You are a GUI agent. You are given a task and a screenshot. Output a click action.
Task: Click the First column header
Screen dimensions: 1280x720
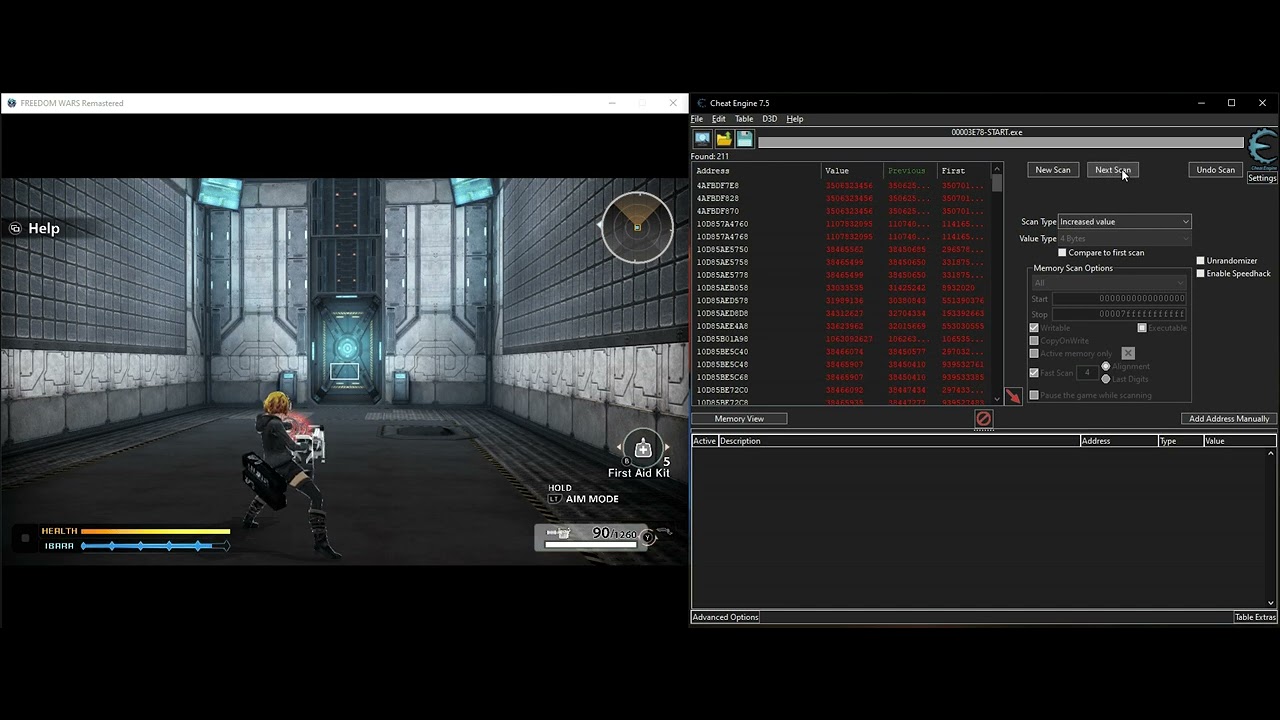pos(964,171)
